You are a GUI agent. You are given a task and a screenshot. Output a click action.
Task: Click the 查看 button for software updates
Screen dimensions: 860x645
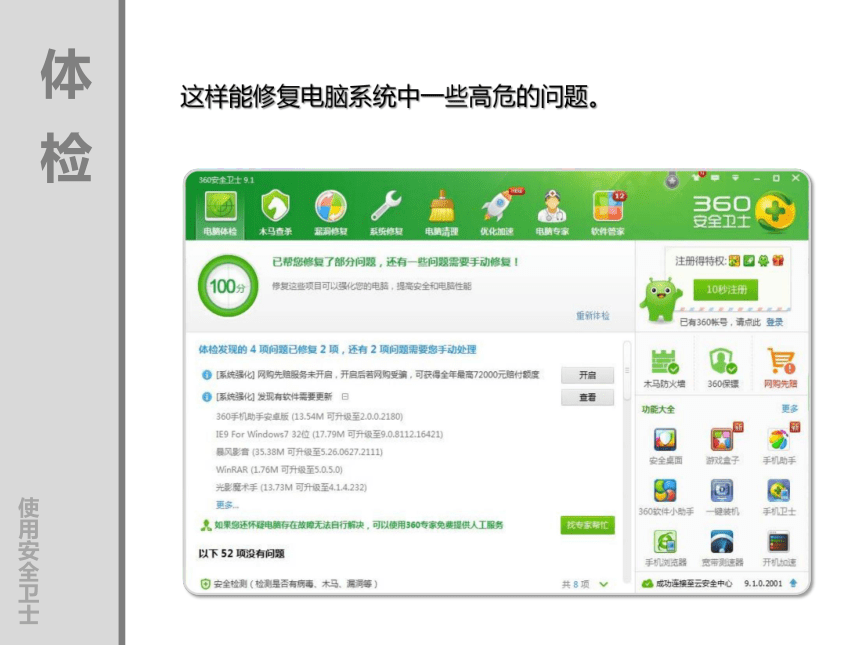click(587, 397)
